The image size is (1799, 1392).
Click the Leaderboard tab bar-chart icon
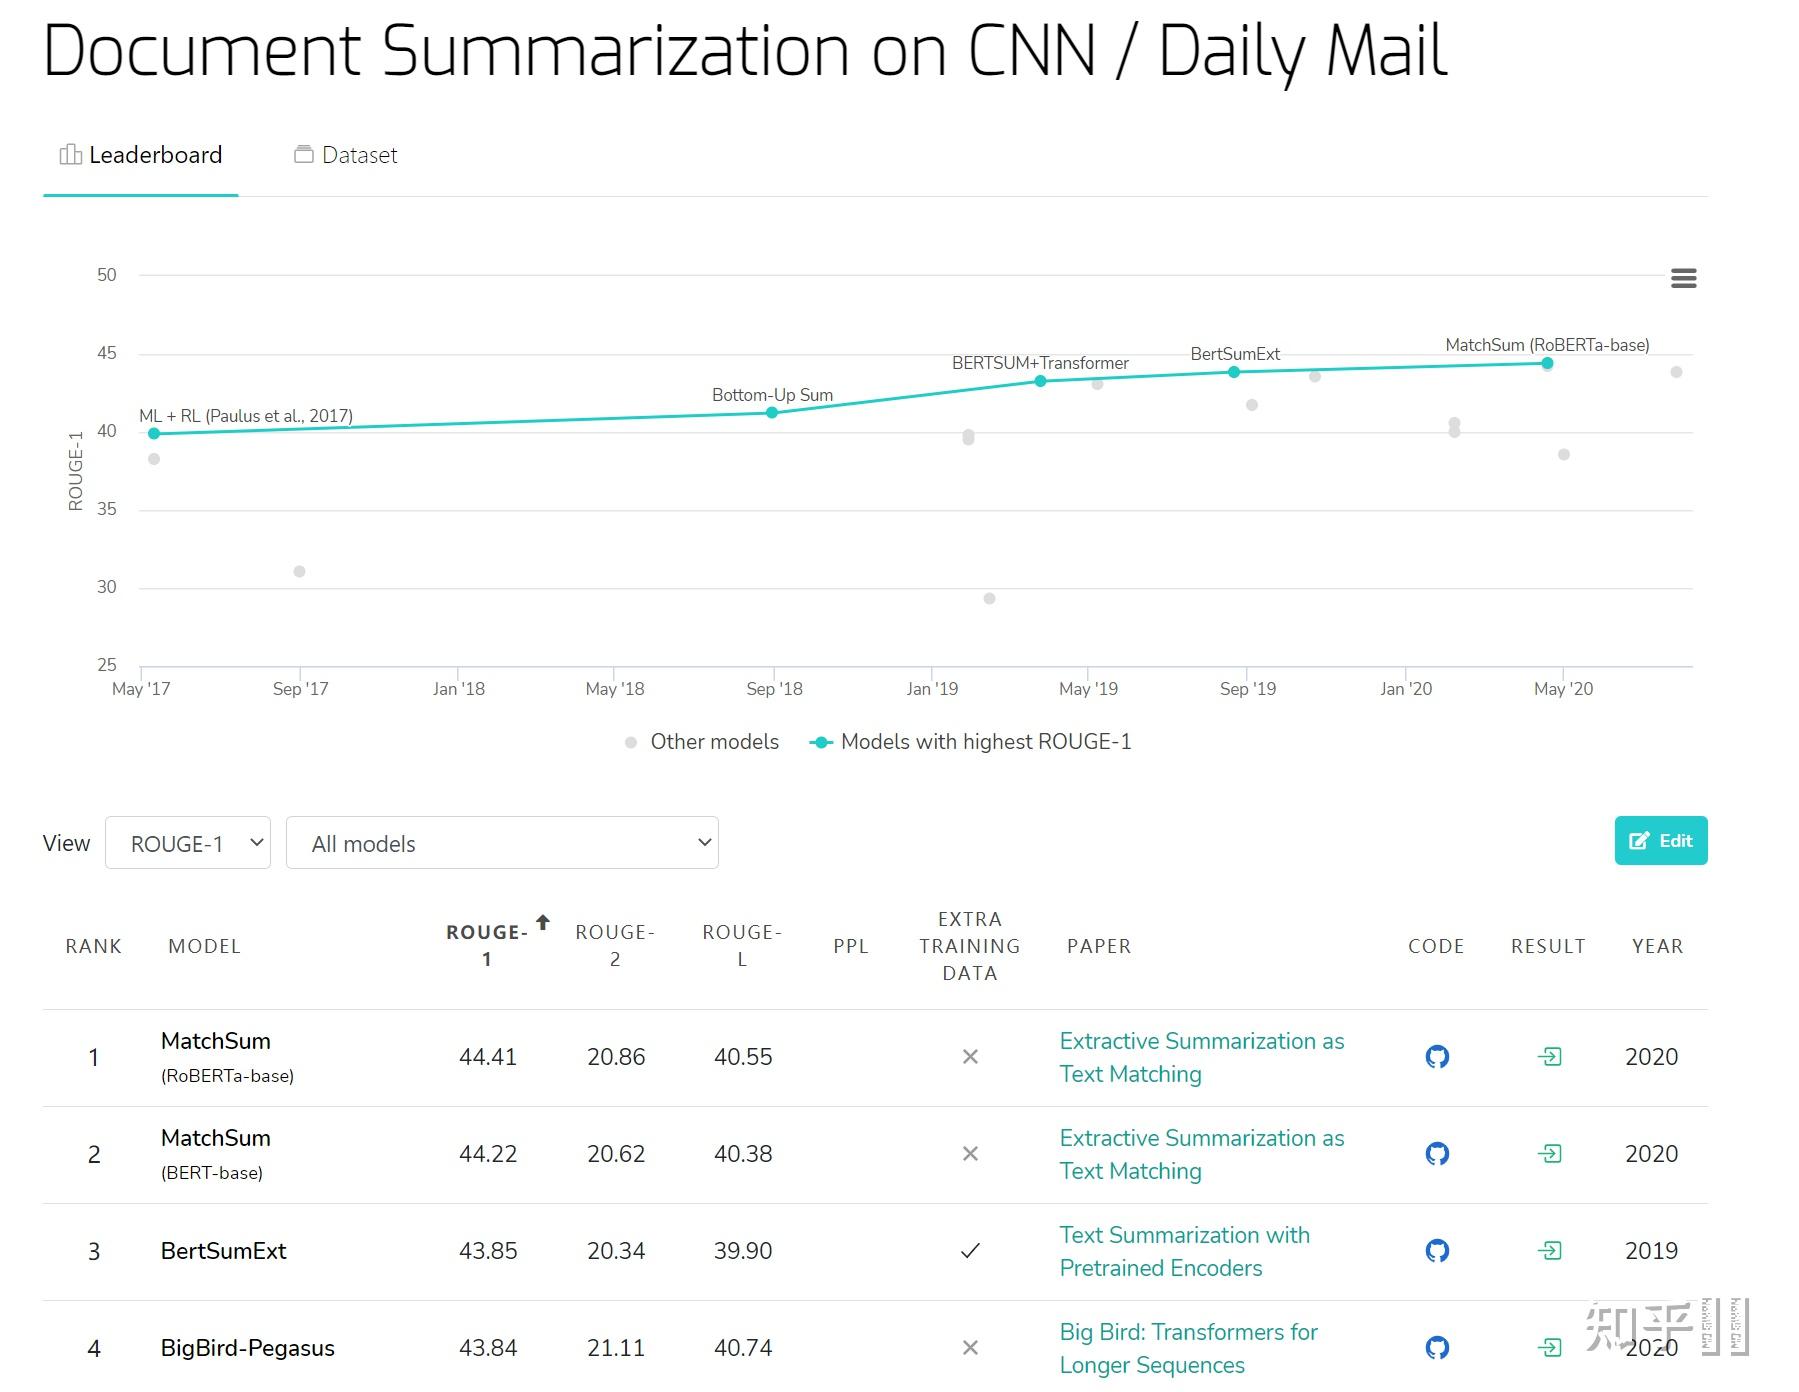(70, 154)
